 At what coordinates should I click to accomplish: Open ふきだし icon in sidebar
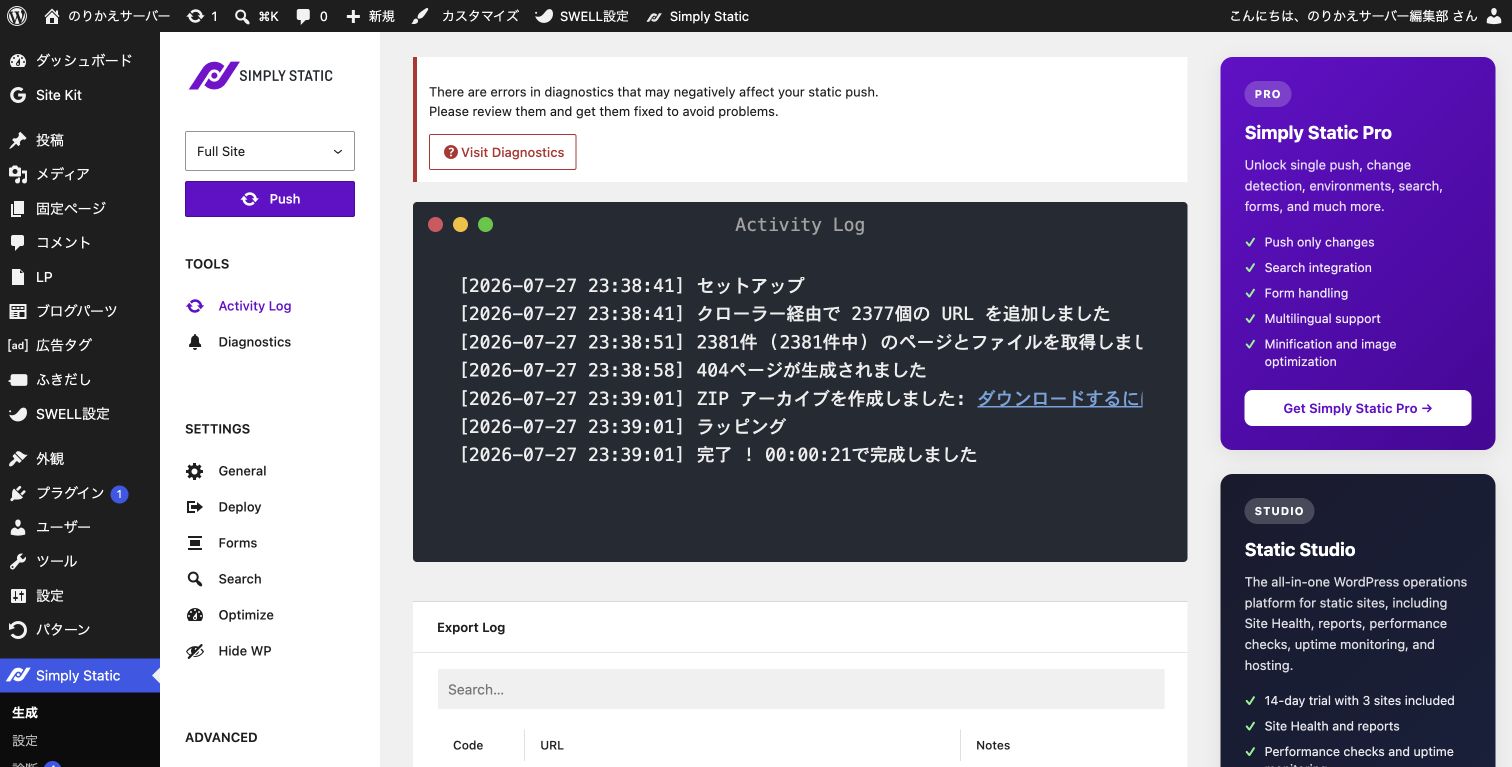[x=18, y=380]
